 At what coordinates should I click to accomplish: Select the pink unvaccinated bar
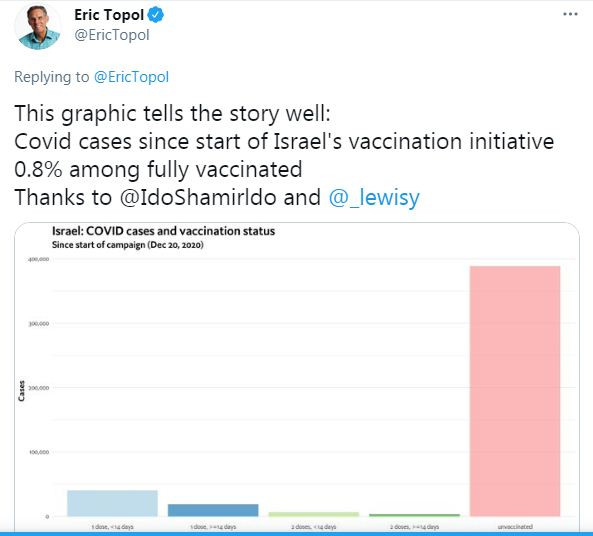pyautogui.click(x=515, y=391)
